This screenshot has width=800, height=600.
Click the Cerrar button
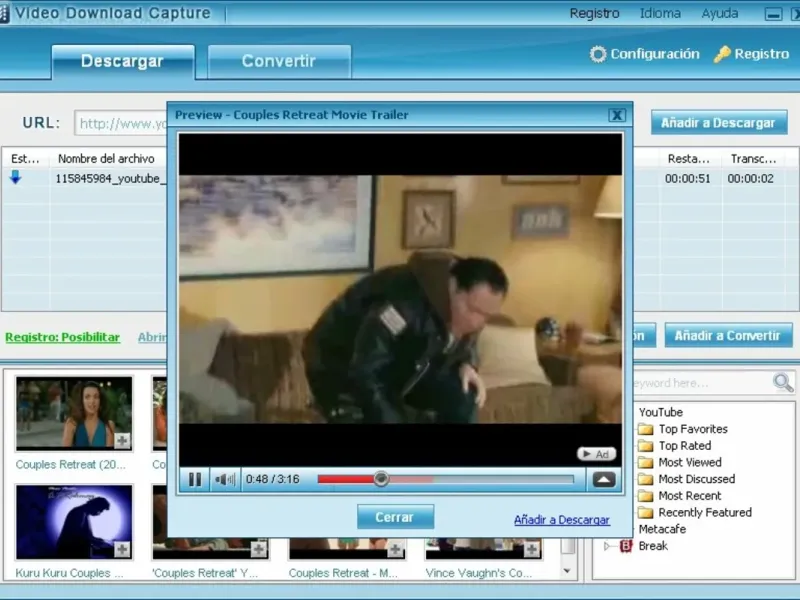point(395,517)
